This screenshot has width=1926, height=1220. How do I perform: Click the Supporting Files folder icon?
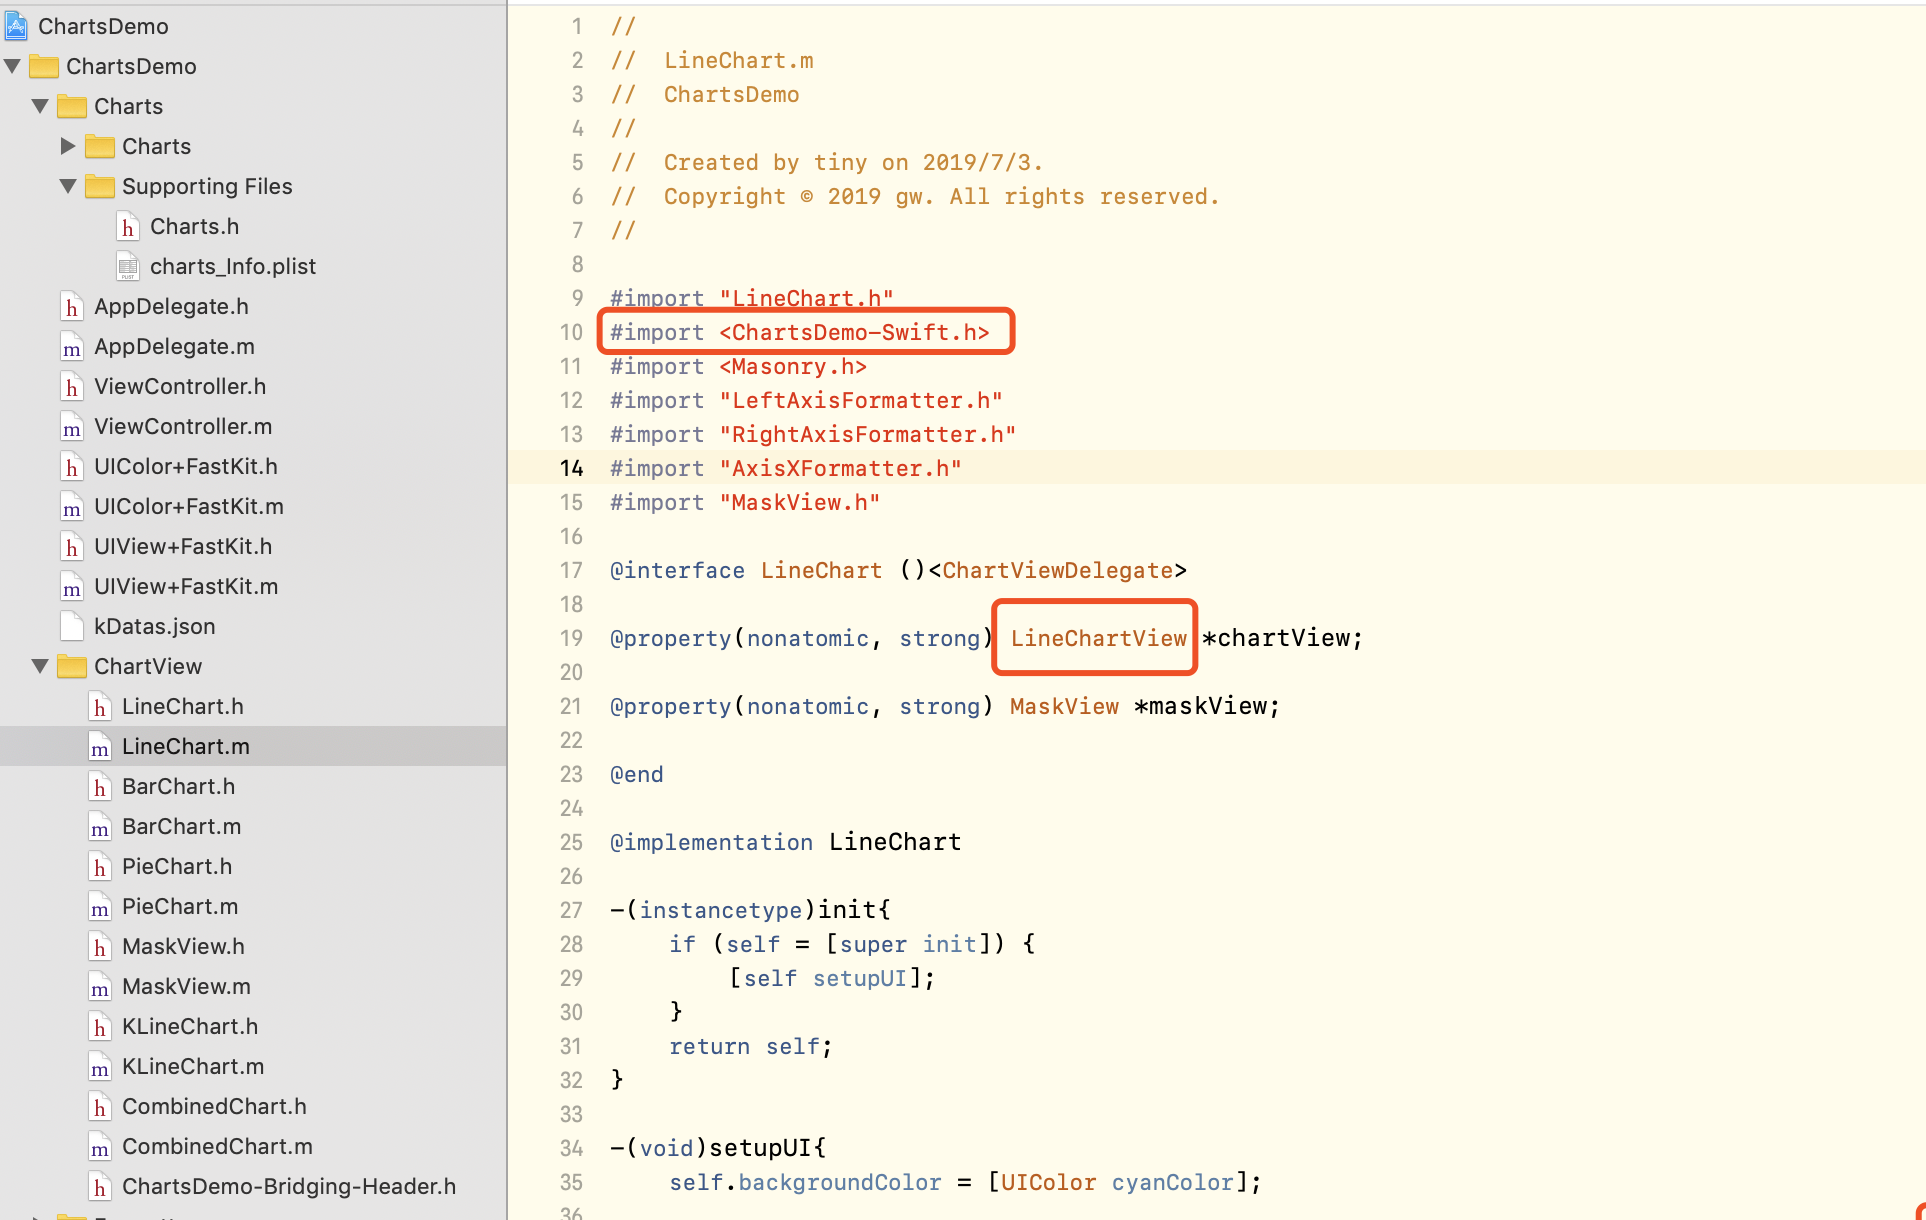pos(100,187)
